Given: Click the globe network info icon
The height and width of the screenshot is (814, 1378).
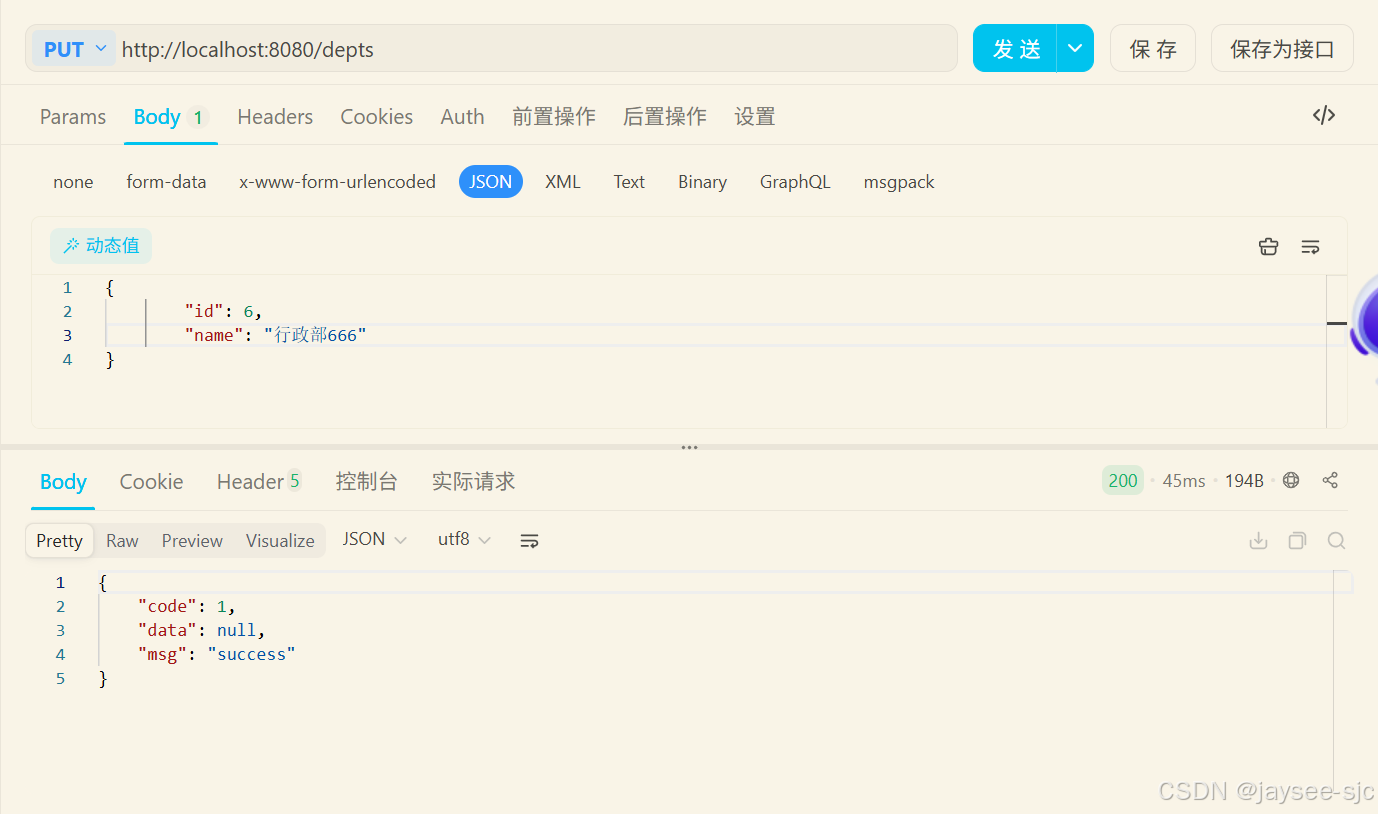Looking at the screenshot, I should coord(1291,480).
